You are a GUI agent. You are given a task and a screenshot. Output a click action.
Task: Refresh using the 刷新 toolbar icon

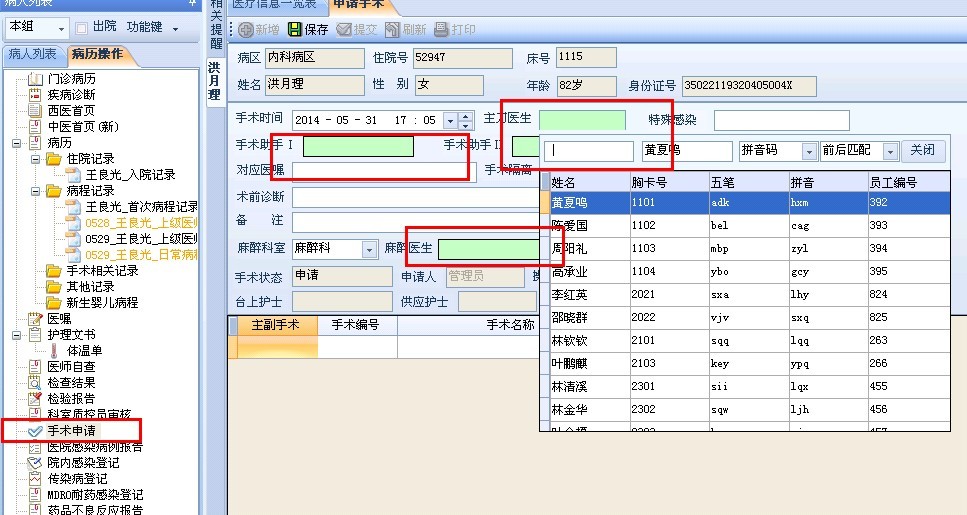pos(392,29)
